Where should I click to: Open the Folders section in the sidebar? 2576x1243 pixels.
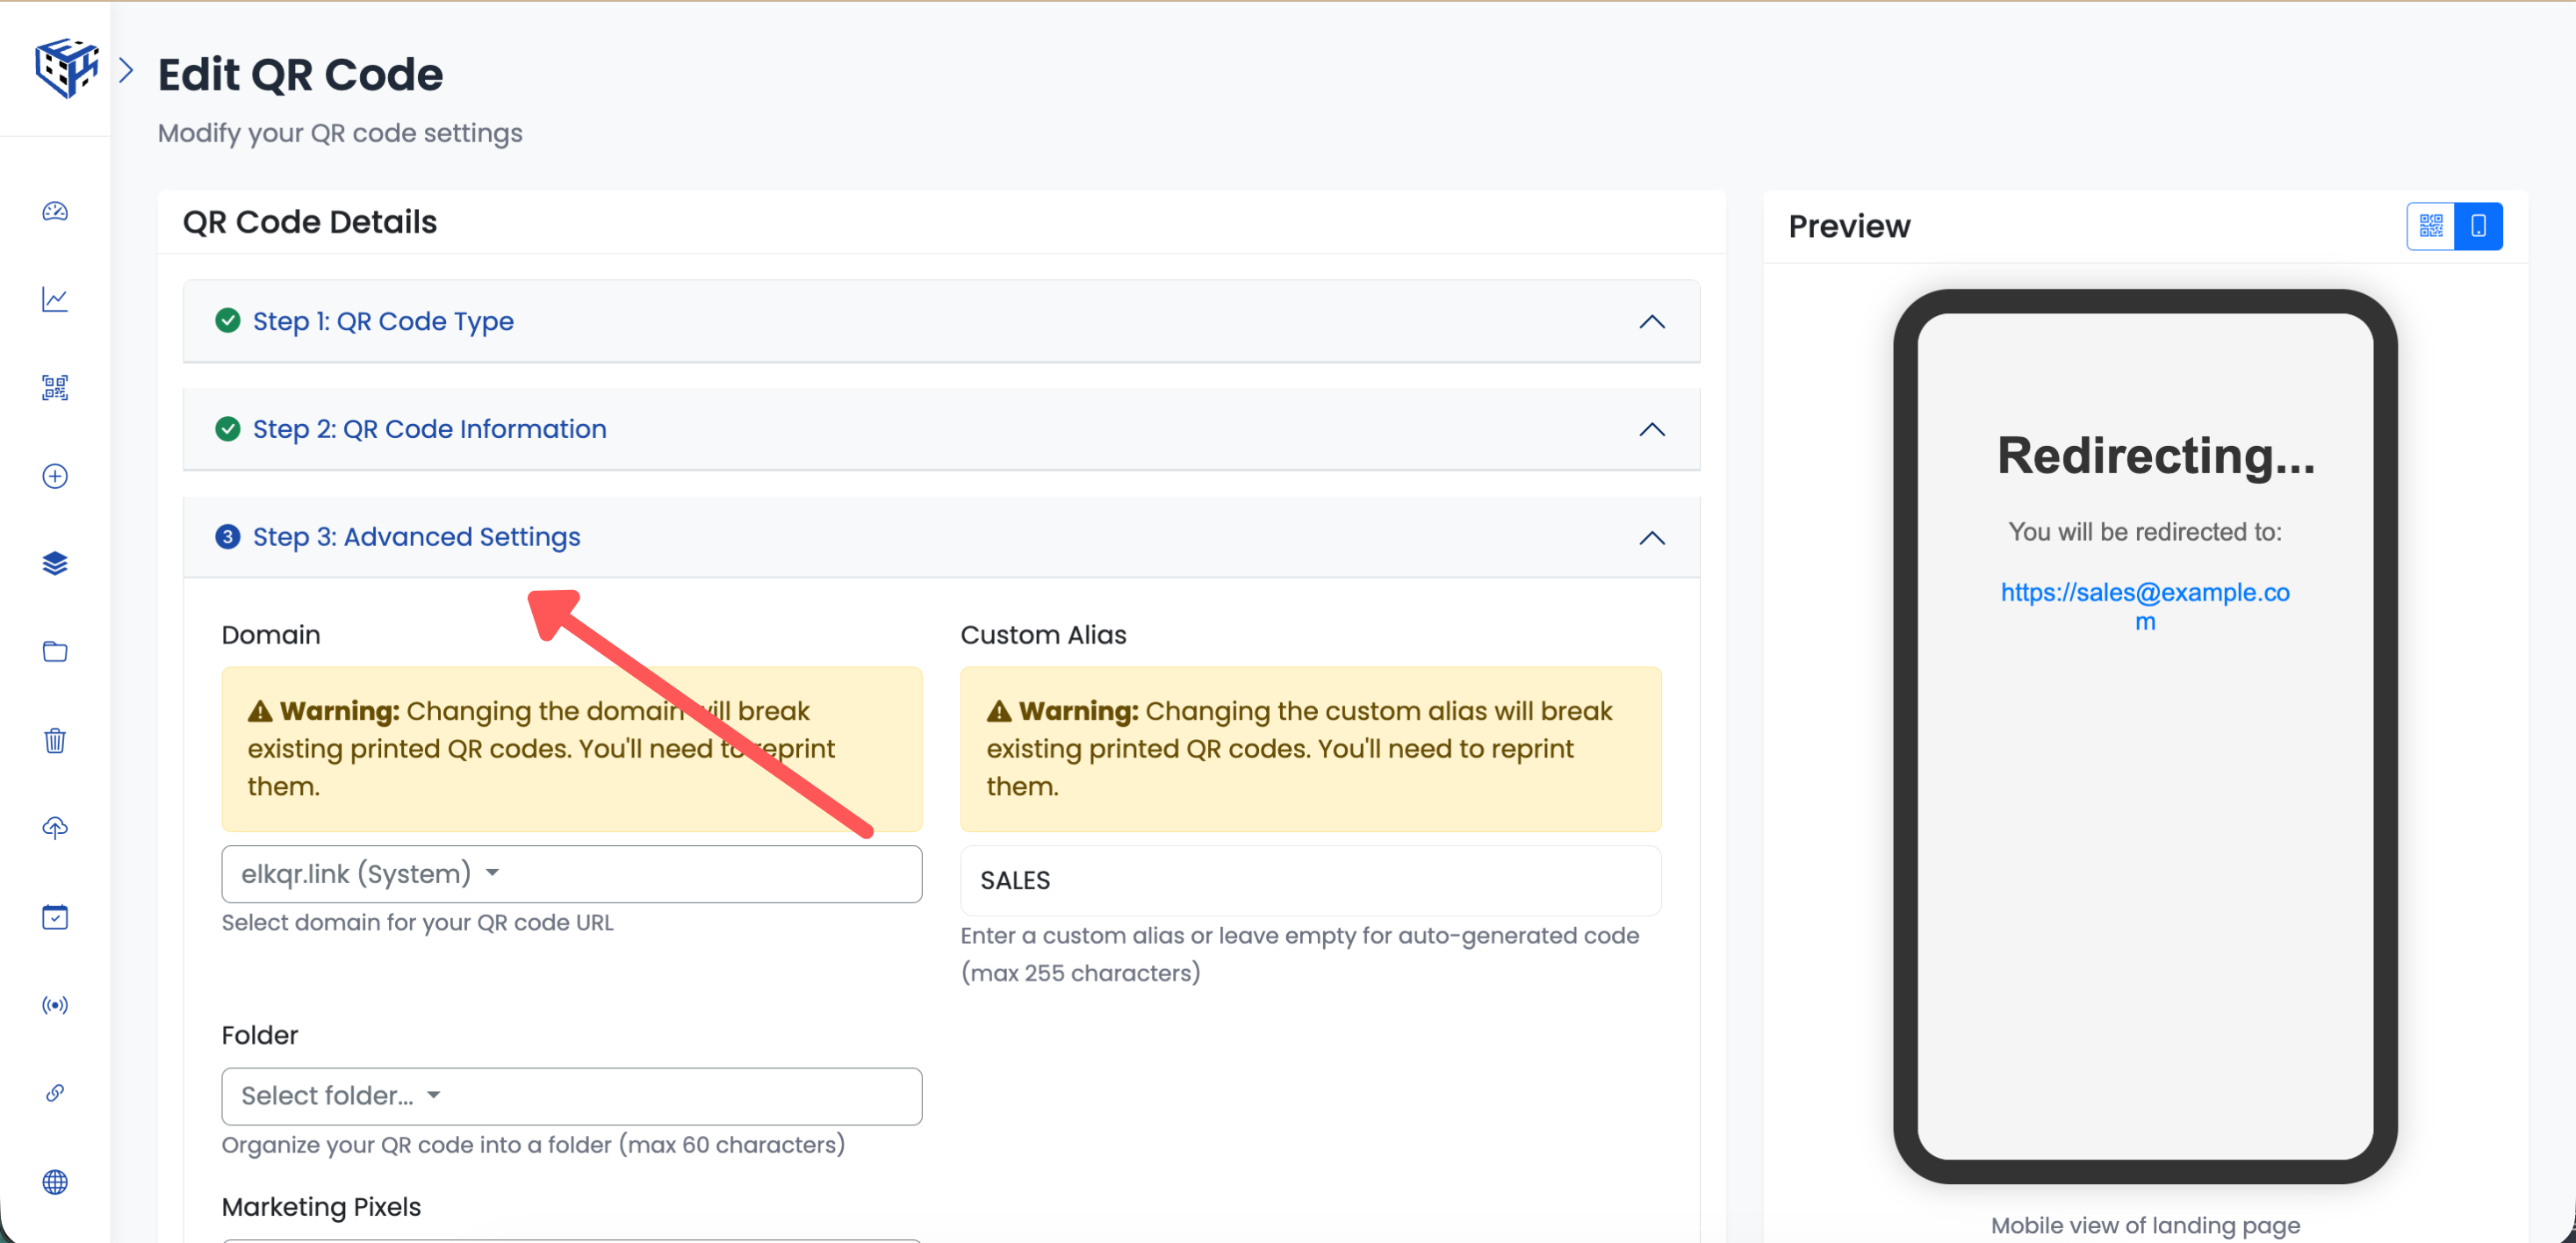coord(55,651)
